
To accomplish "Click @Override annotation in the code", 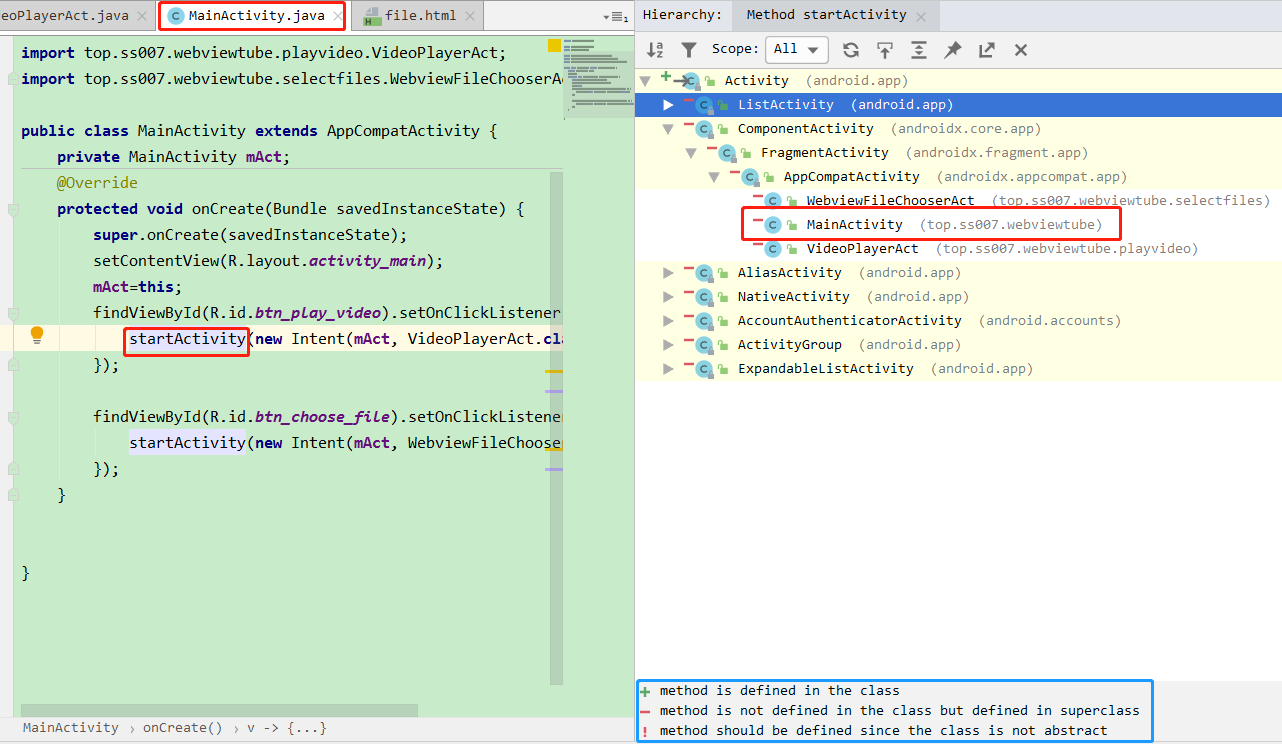I will (x=97, y=183).
